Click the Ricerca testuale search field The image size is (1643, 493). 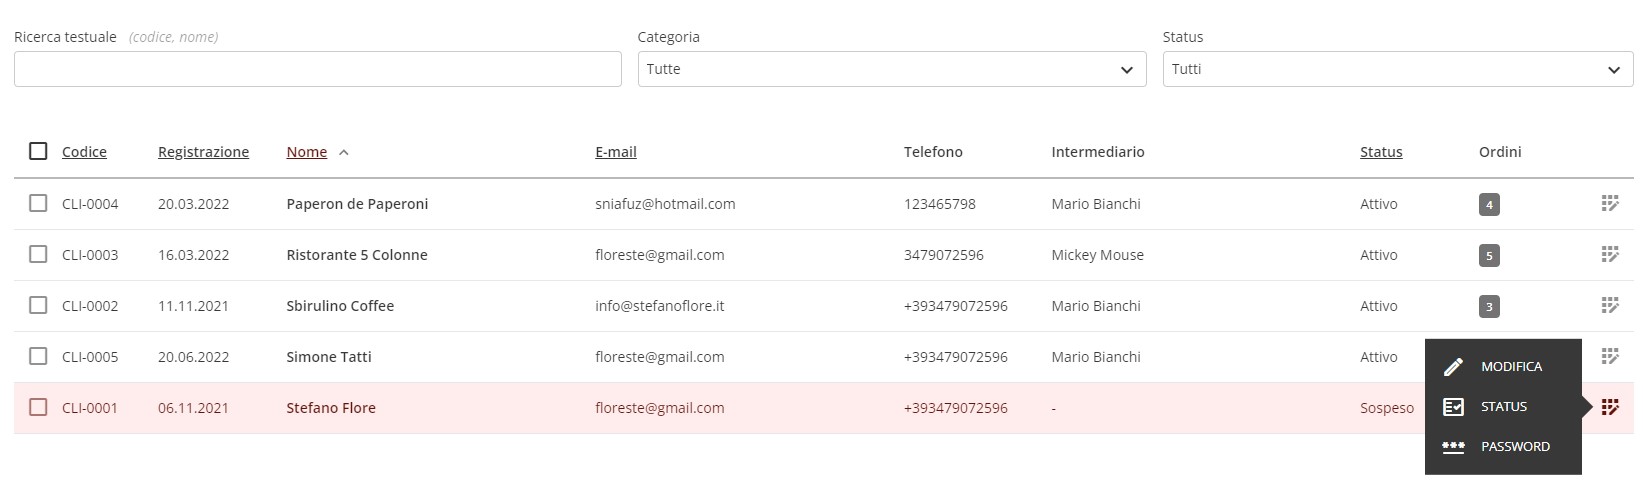(318, 69)
